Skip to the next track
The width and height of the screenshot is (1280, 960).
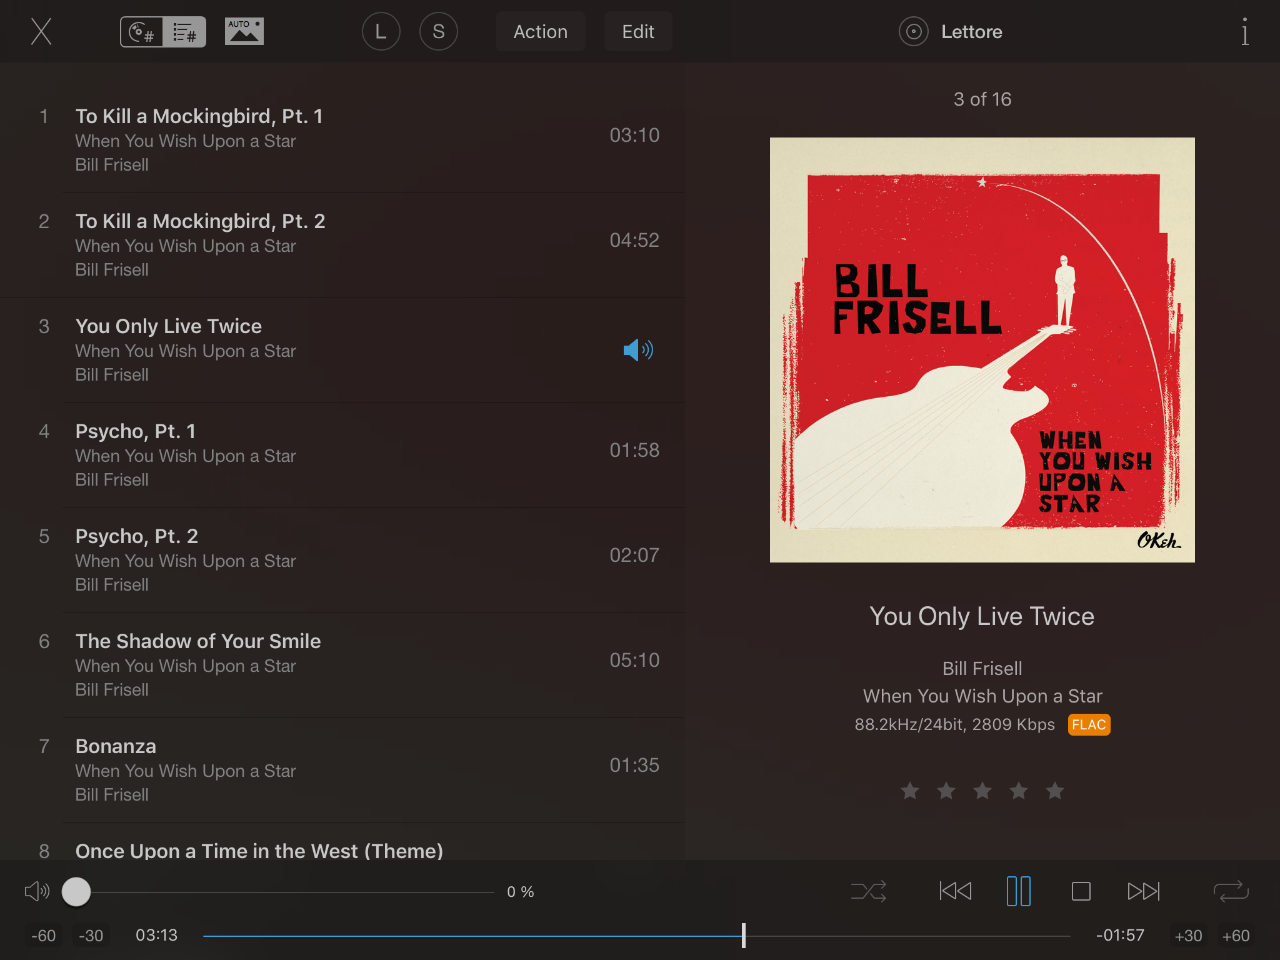[1144, 891]
